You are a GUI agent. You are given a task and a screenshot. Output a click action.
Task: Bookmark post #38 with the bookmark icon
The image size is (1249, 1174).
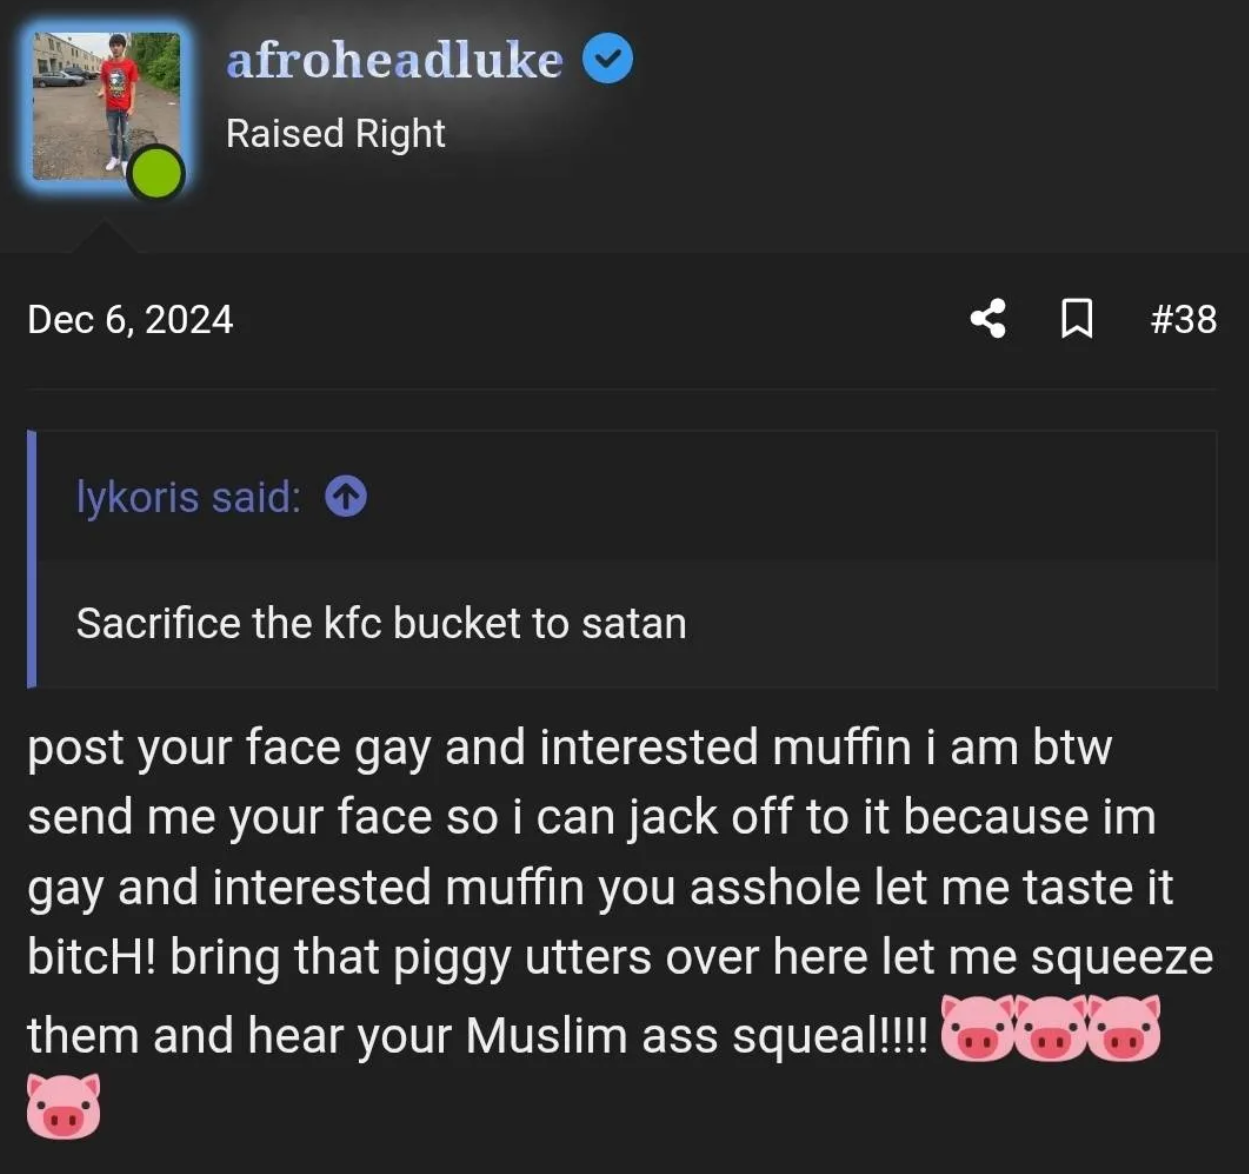1076,319
